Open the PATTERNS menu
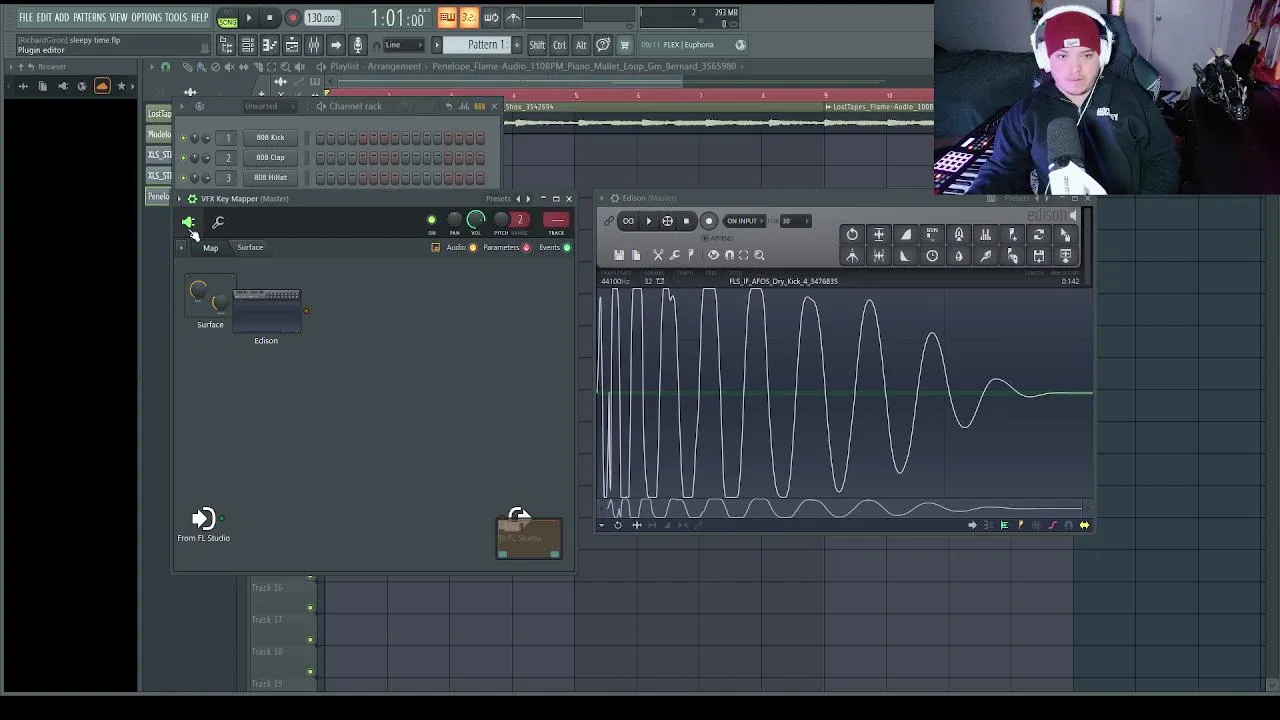Viewport: 1280px width, 720px height. [x=89, y=18]
